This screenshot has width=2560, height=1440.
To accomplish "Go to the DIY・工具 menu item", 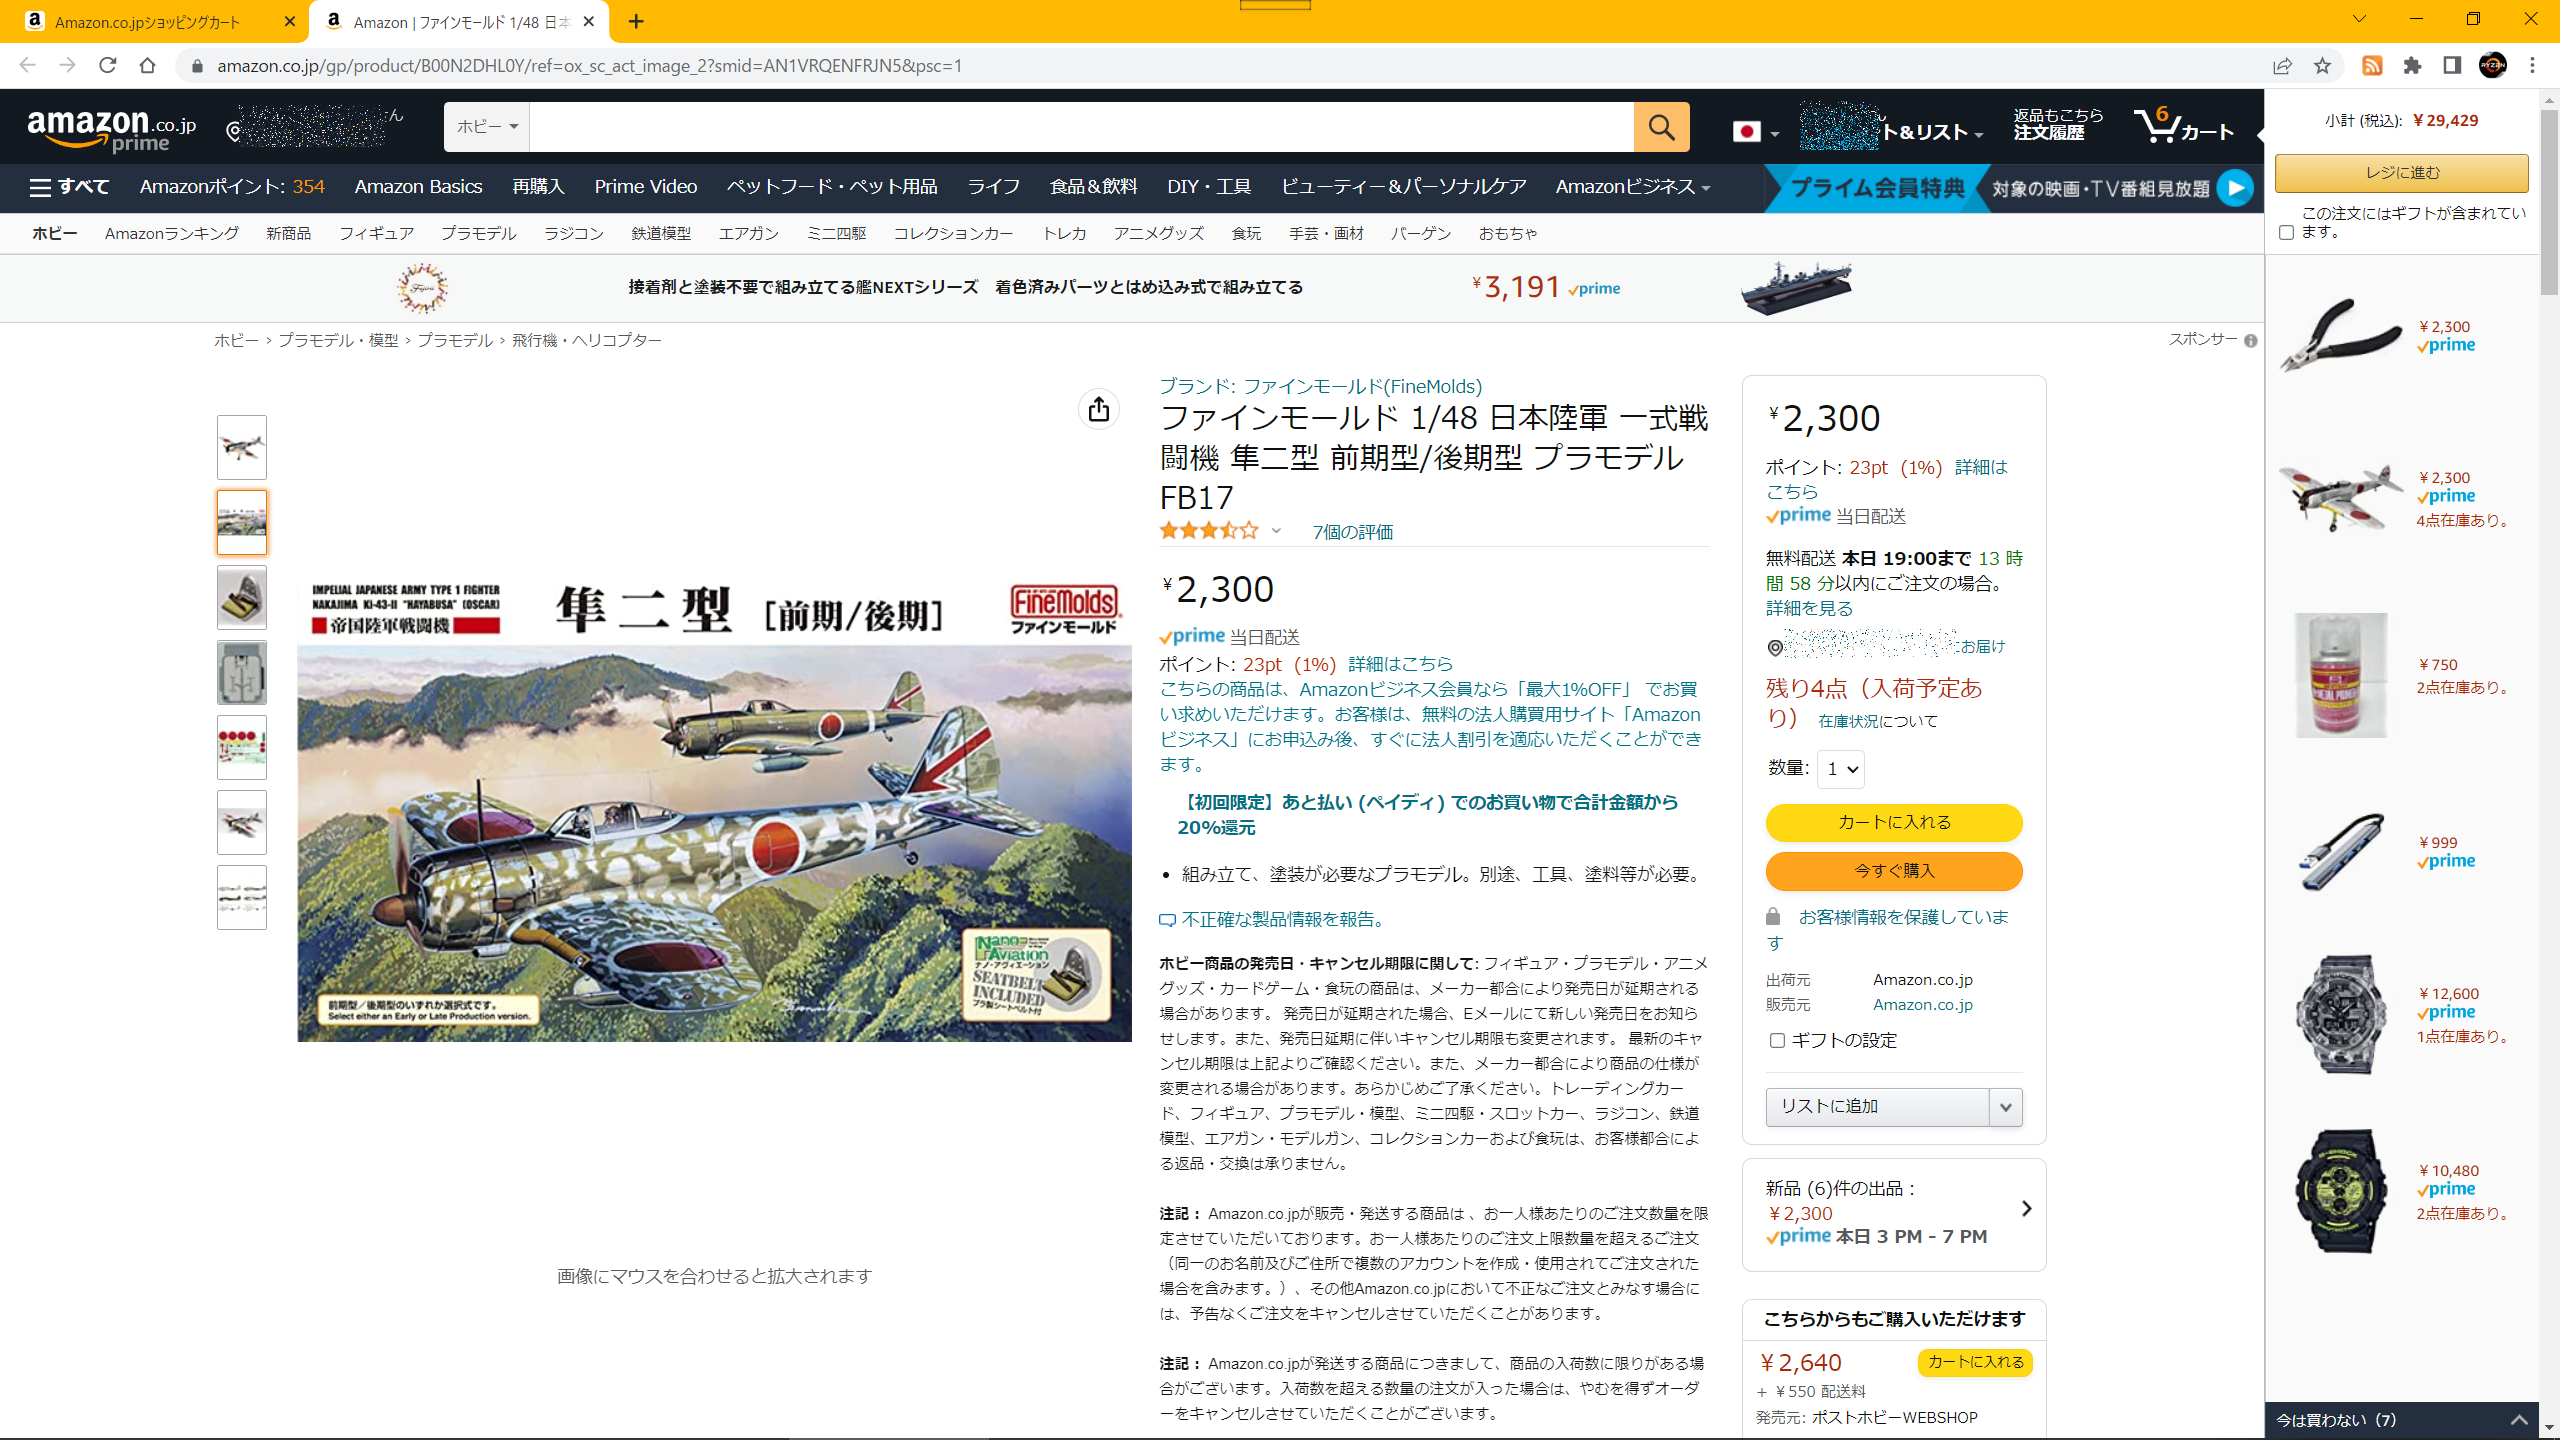I will point(1209,187).
